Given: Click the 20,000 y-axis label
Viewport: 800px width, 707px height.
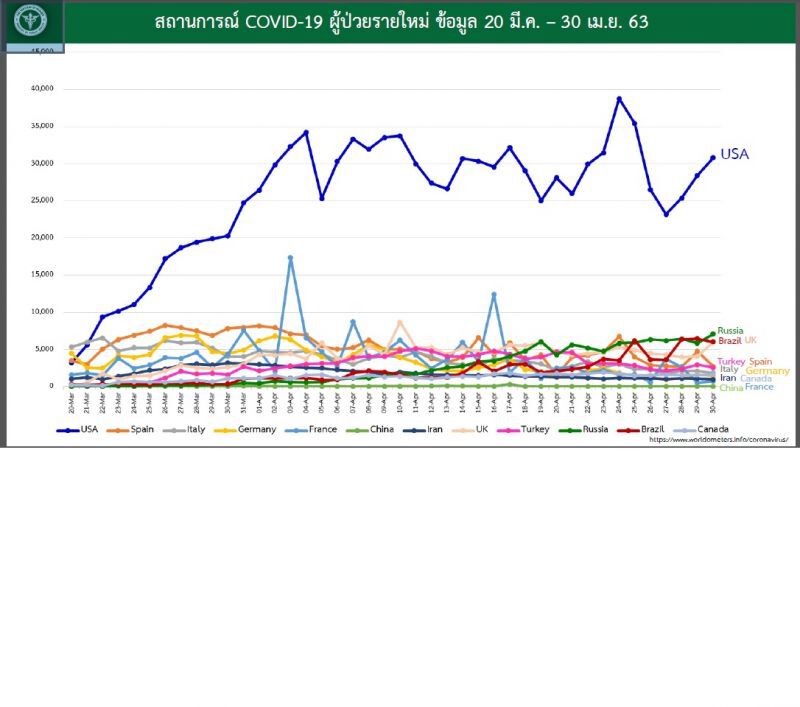Looking at the screenshot, I should [42, 237].
